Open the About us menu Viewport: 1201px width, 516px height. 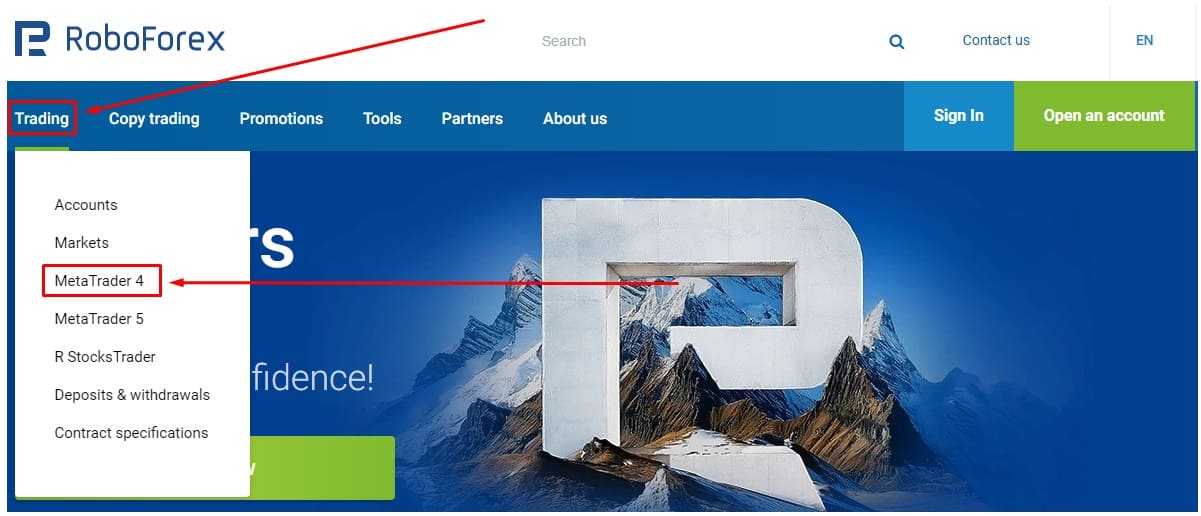575,118
